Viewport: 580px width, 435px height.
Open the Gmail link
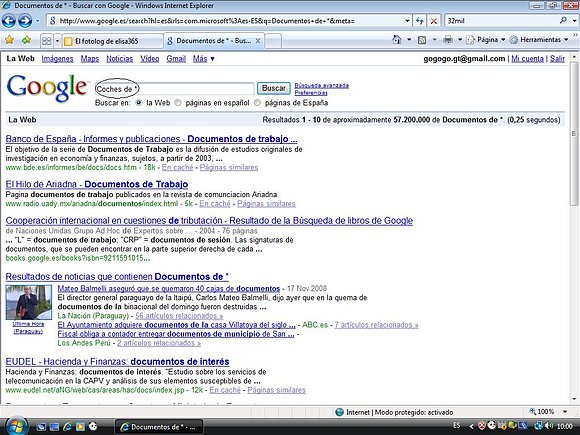pyautogui.click(x=176, y=59)
